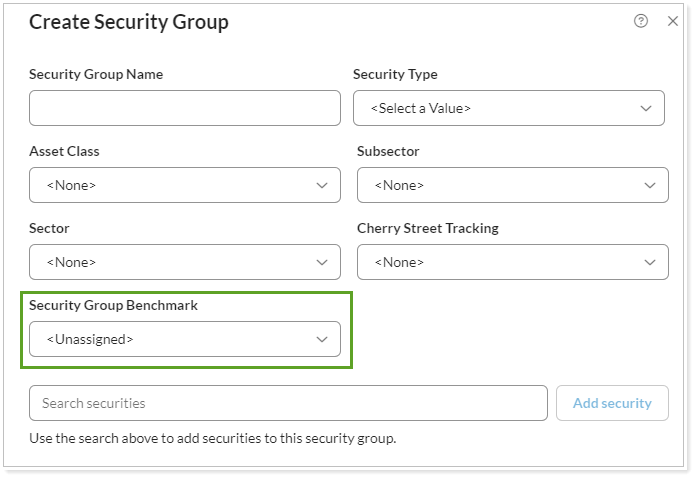
Task: Click into the Search securities box
Action: pyautogui.click(x=288, y=403)
